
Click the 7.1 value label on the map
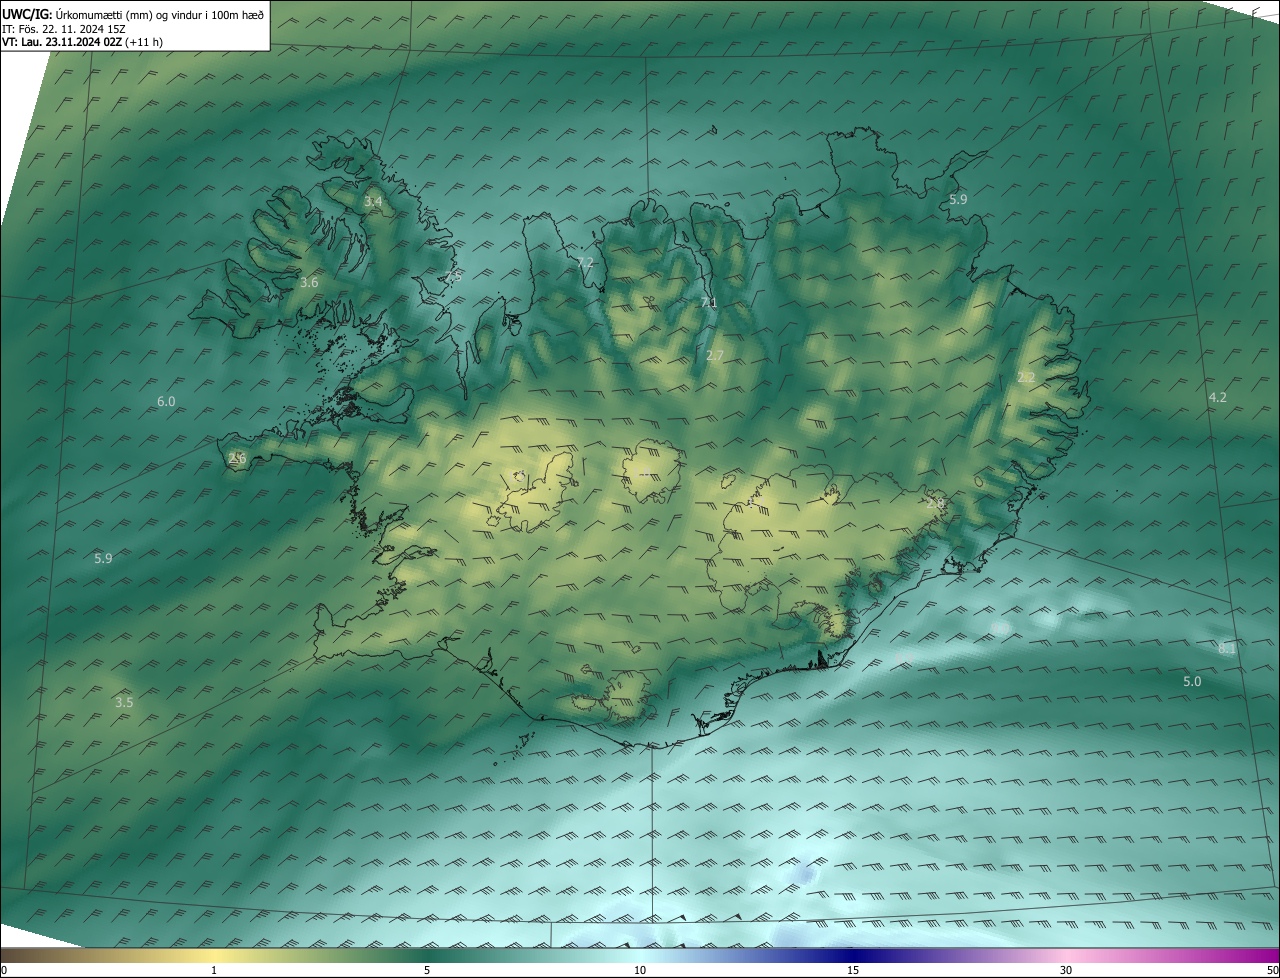point(709,302)
